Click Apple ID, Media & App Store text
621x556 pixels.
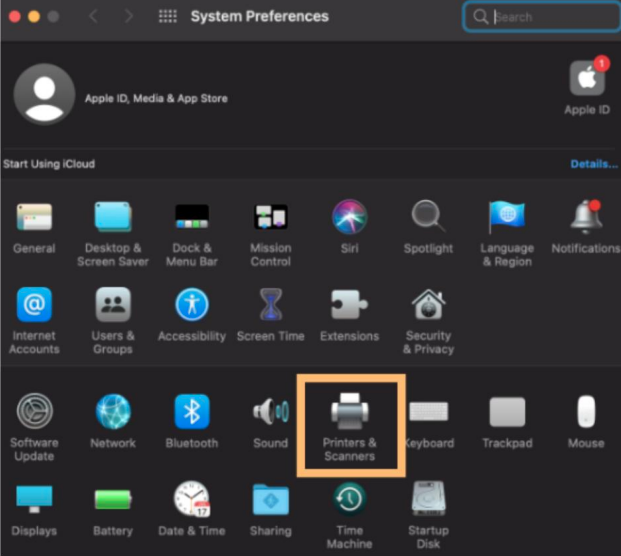tap(156, 99)
